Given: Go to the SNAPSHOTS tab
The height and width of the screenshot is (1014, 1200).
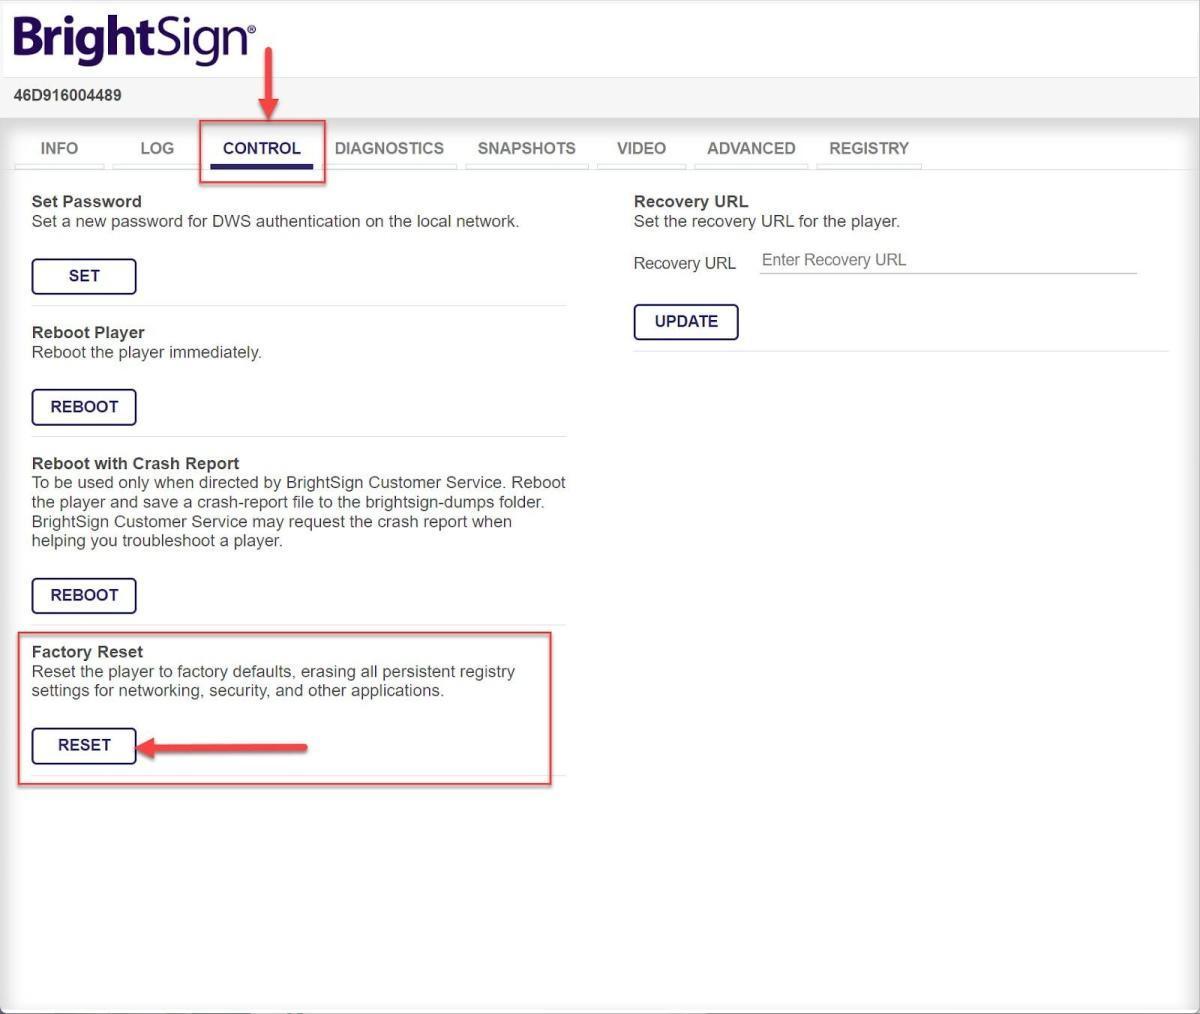Looking at the screenshot, I should coord(526,148).
